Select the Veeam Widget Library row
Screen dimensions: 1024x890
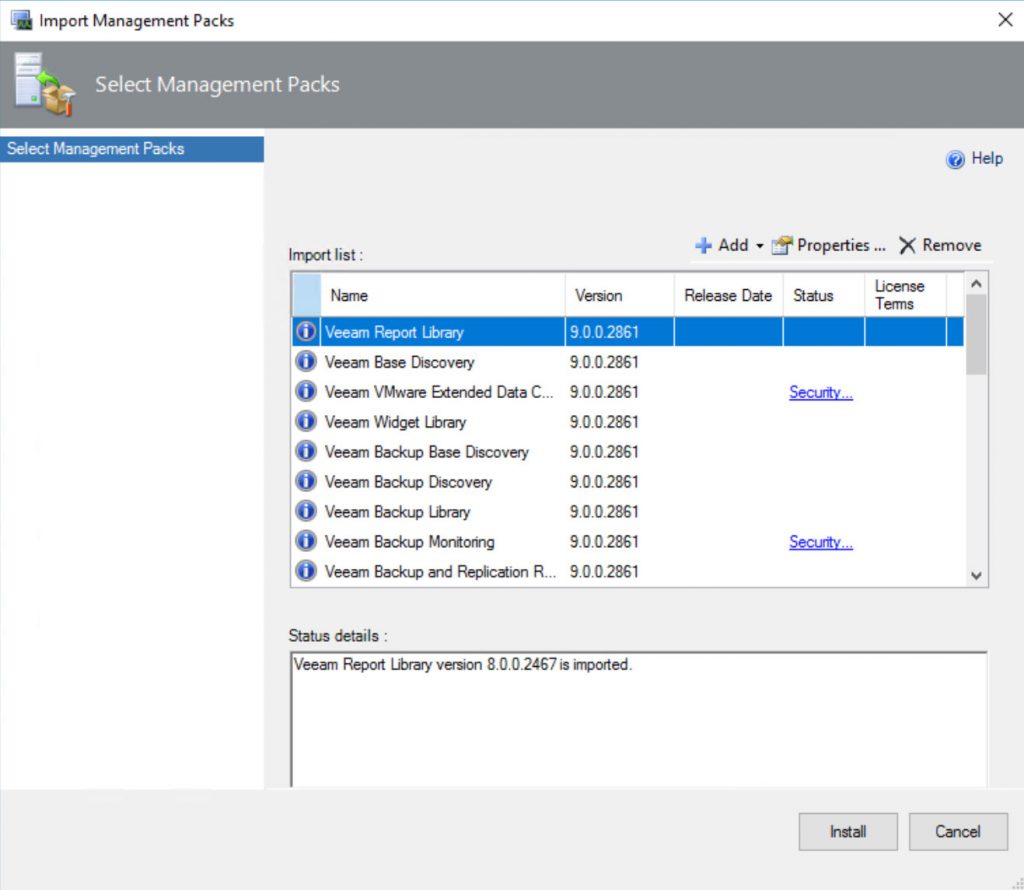[628, 422]
